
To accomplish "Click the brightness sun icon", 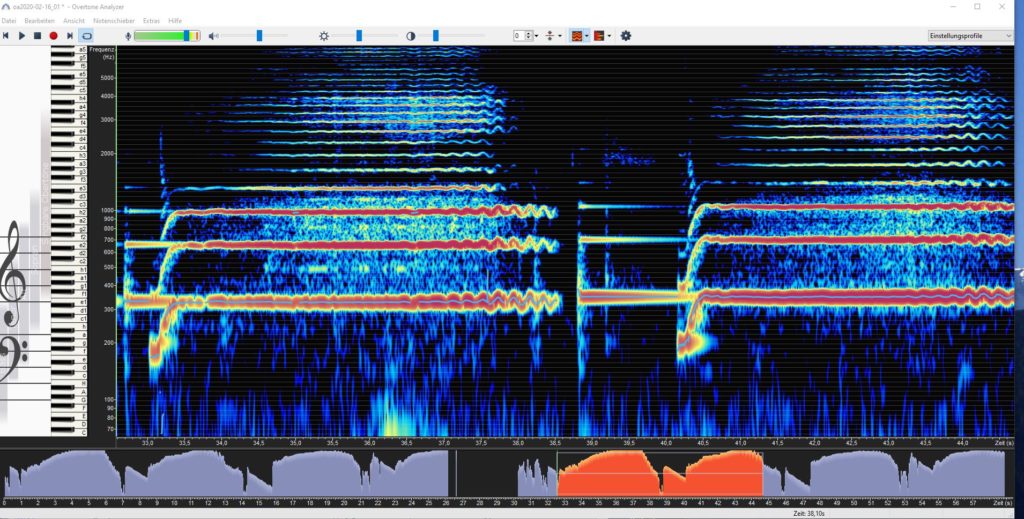I will (323, 36).
